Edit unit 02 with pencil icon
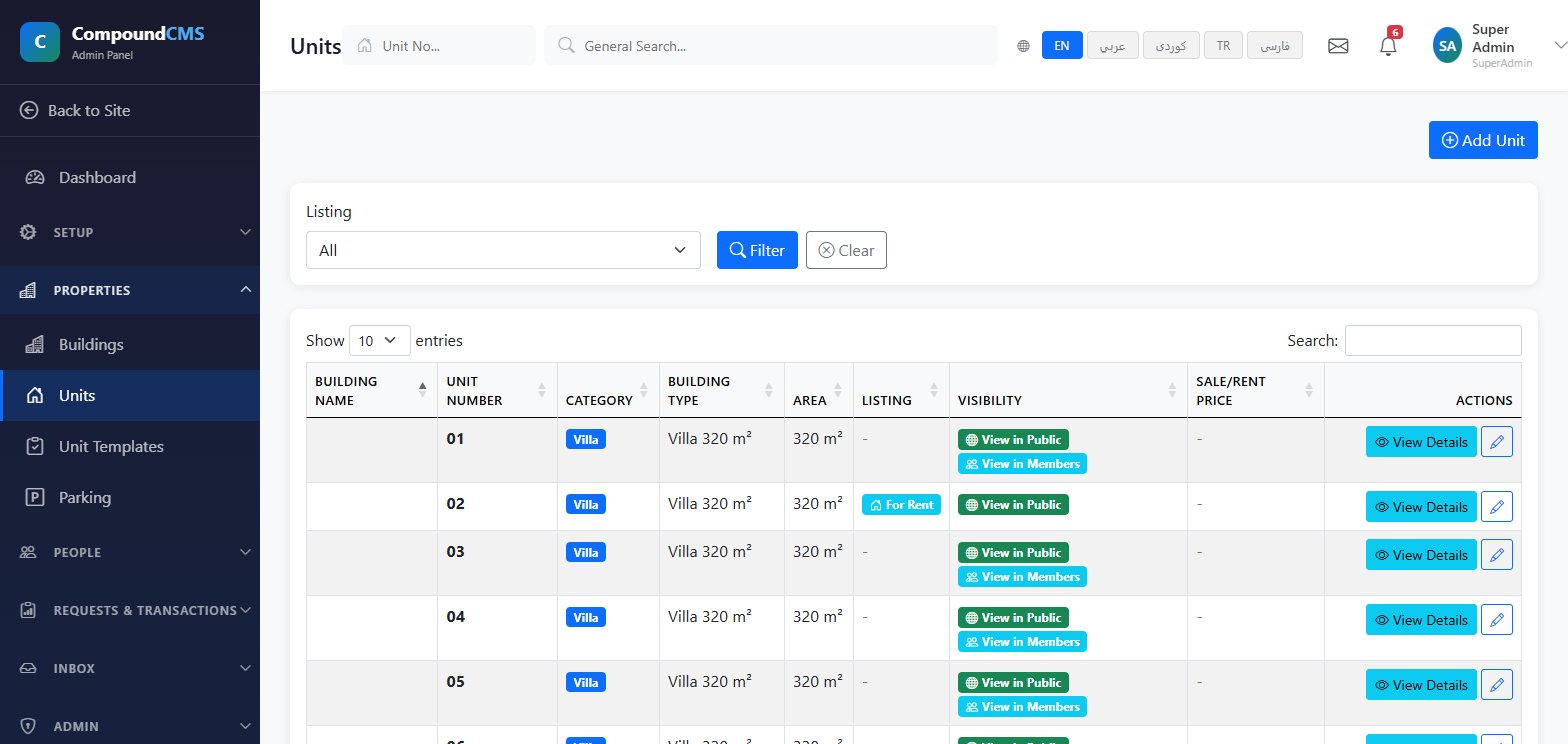Image resolution: width=1568 pixels, height=744 pixels. tap(1497, 506)
